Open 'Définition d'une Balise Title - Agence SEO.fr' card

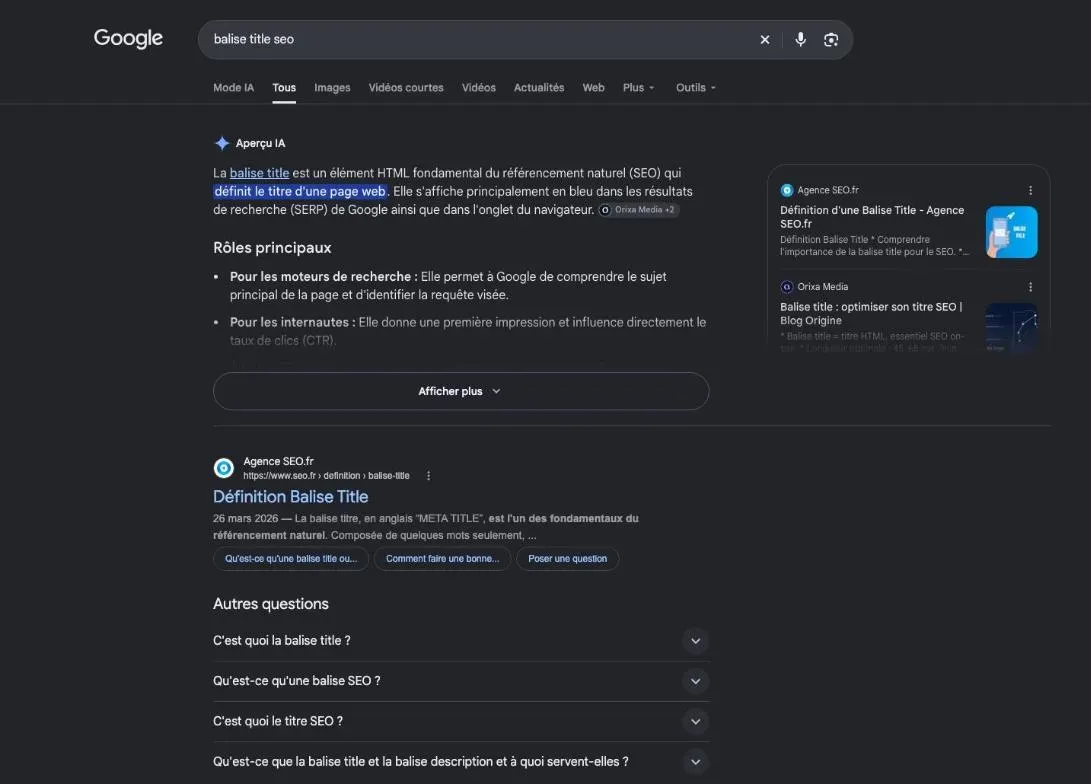point(872,217)
